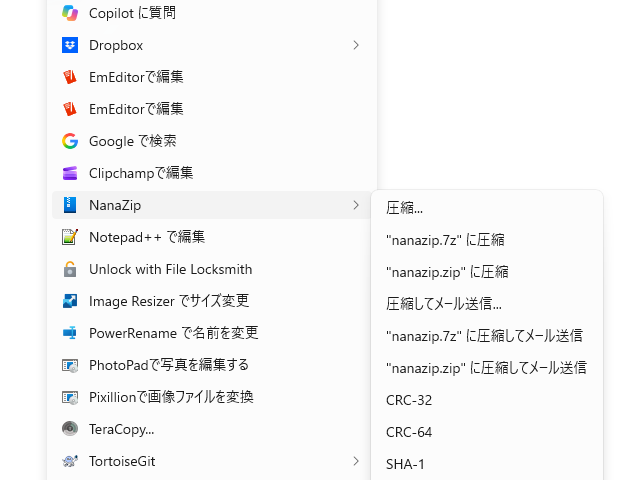This screenshot has width=640, height=480.
Task: Choose "圧縮してメール送信..."
Action: pos(487,304)
